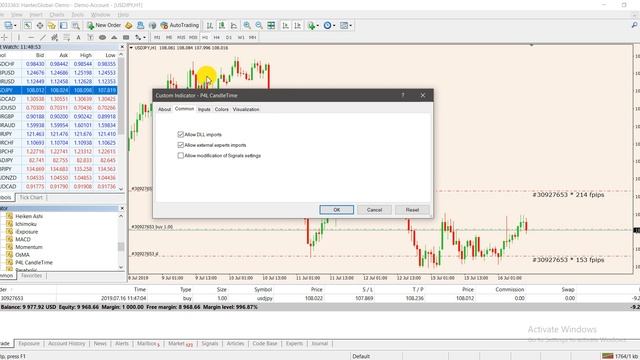Toggle the Terminal panel icon

point(64,25)
